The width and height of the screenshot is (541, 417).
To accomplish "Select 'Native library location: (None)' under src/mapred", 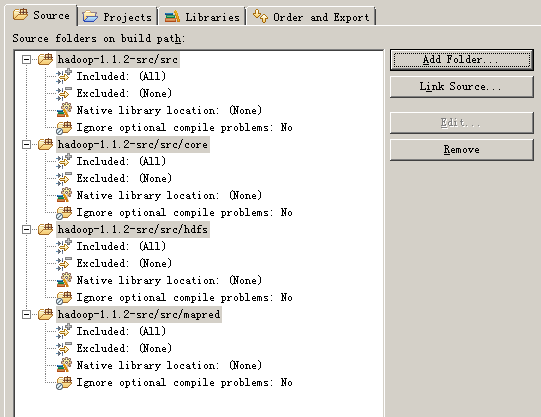I will [169, 366].
